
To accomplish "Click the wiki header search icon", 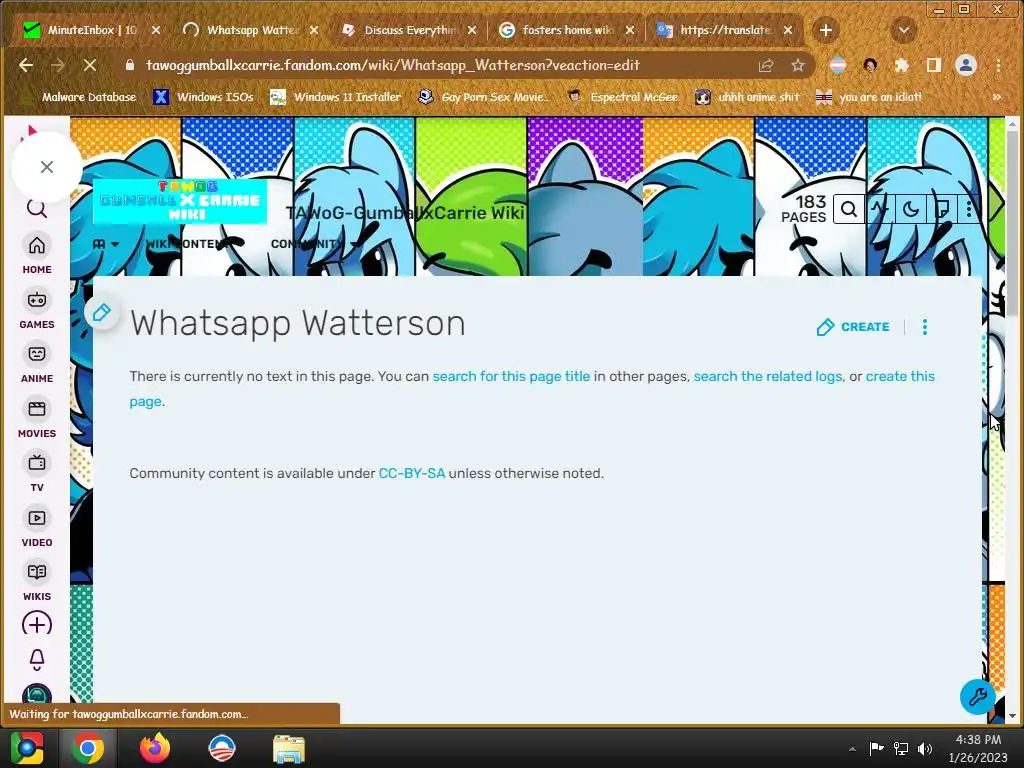I will (x=848, y=209).
